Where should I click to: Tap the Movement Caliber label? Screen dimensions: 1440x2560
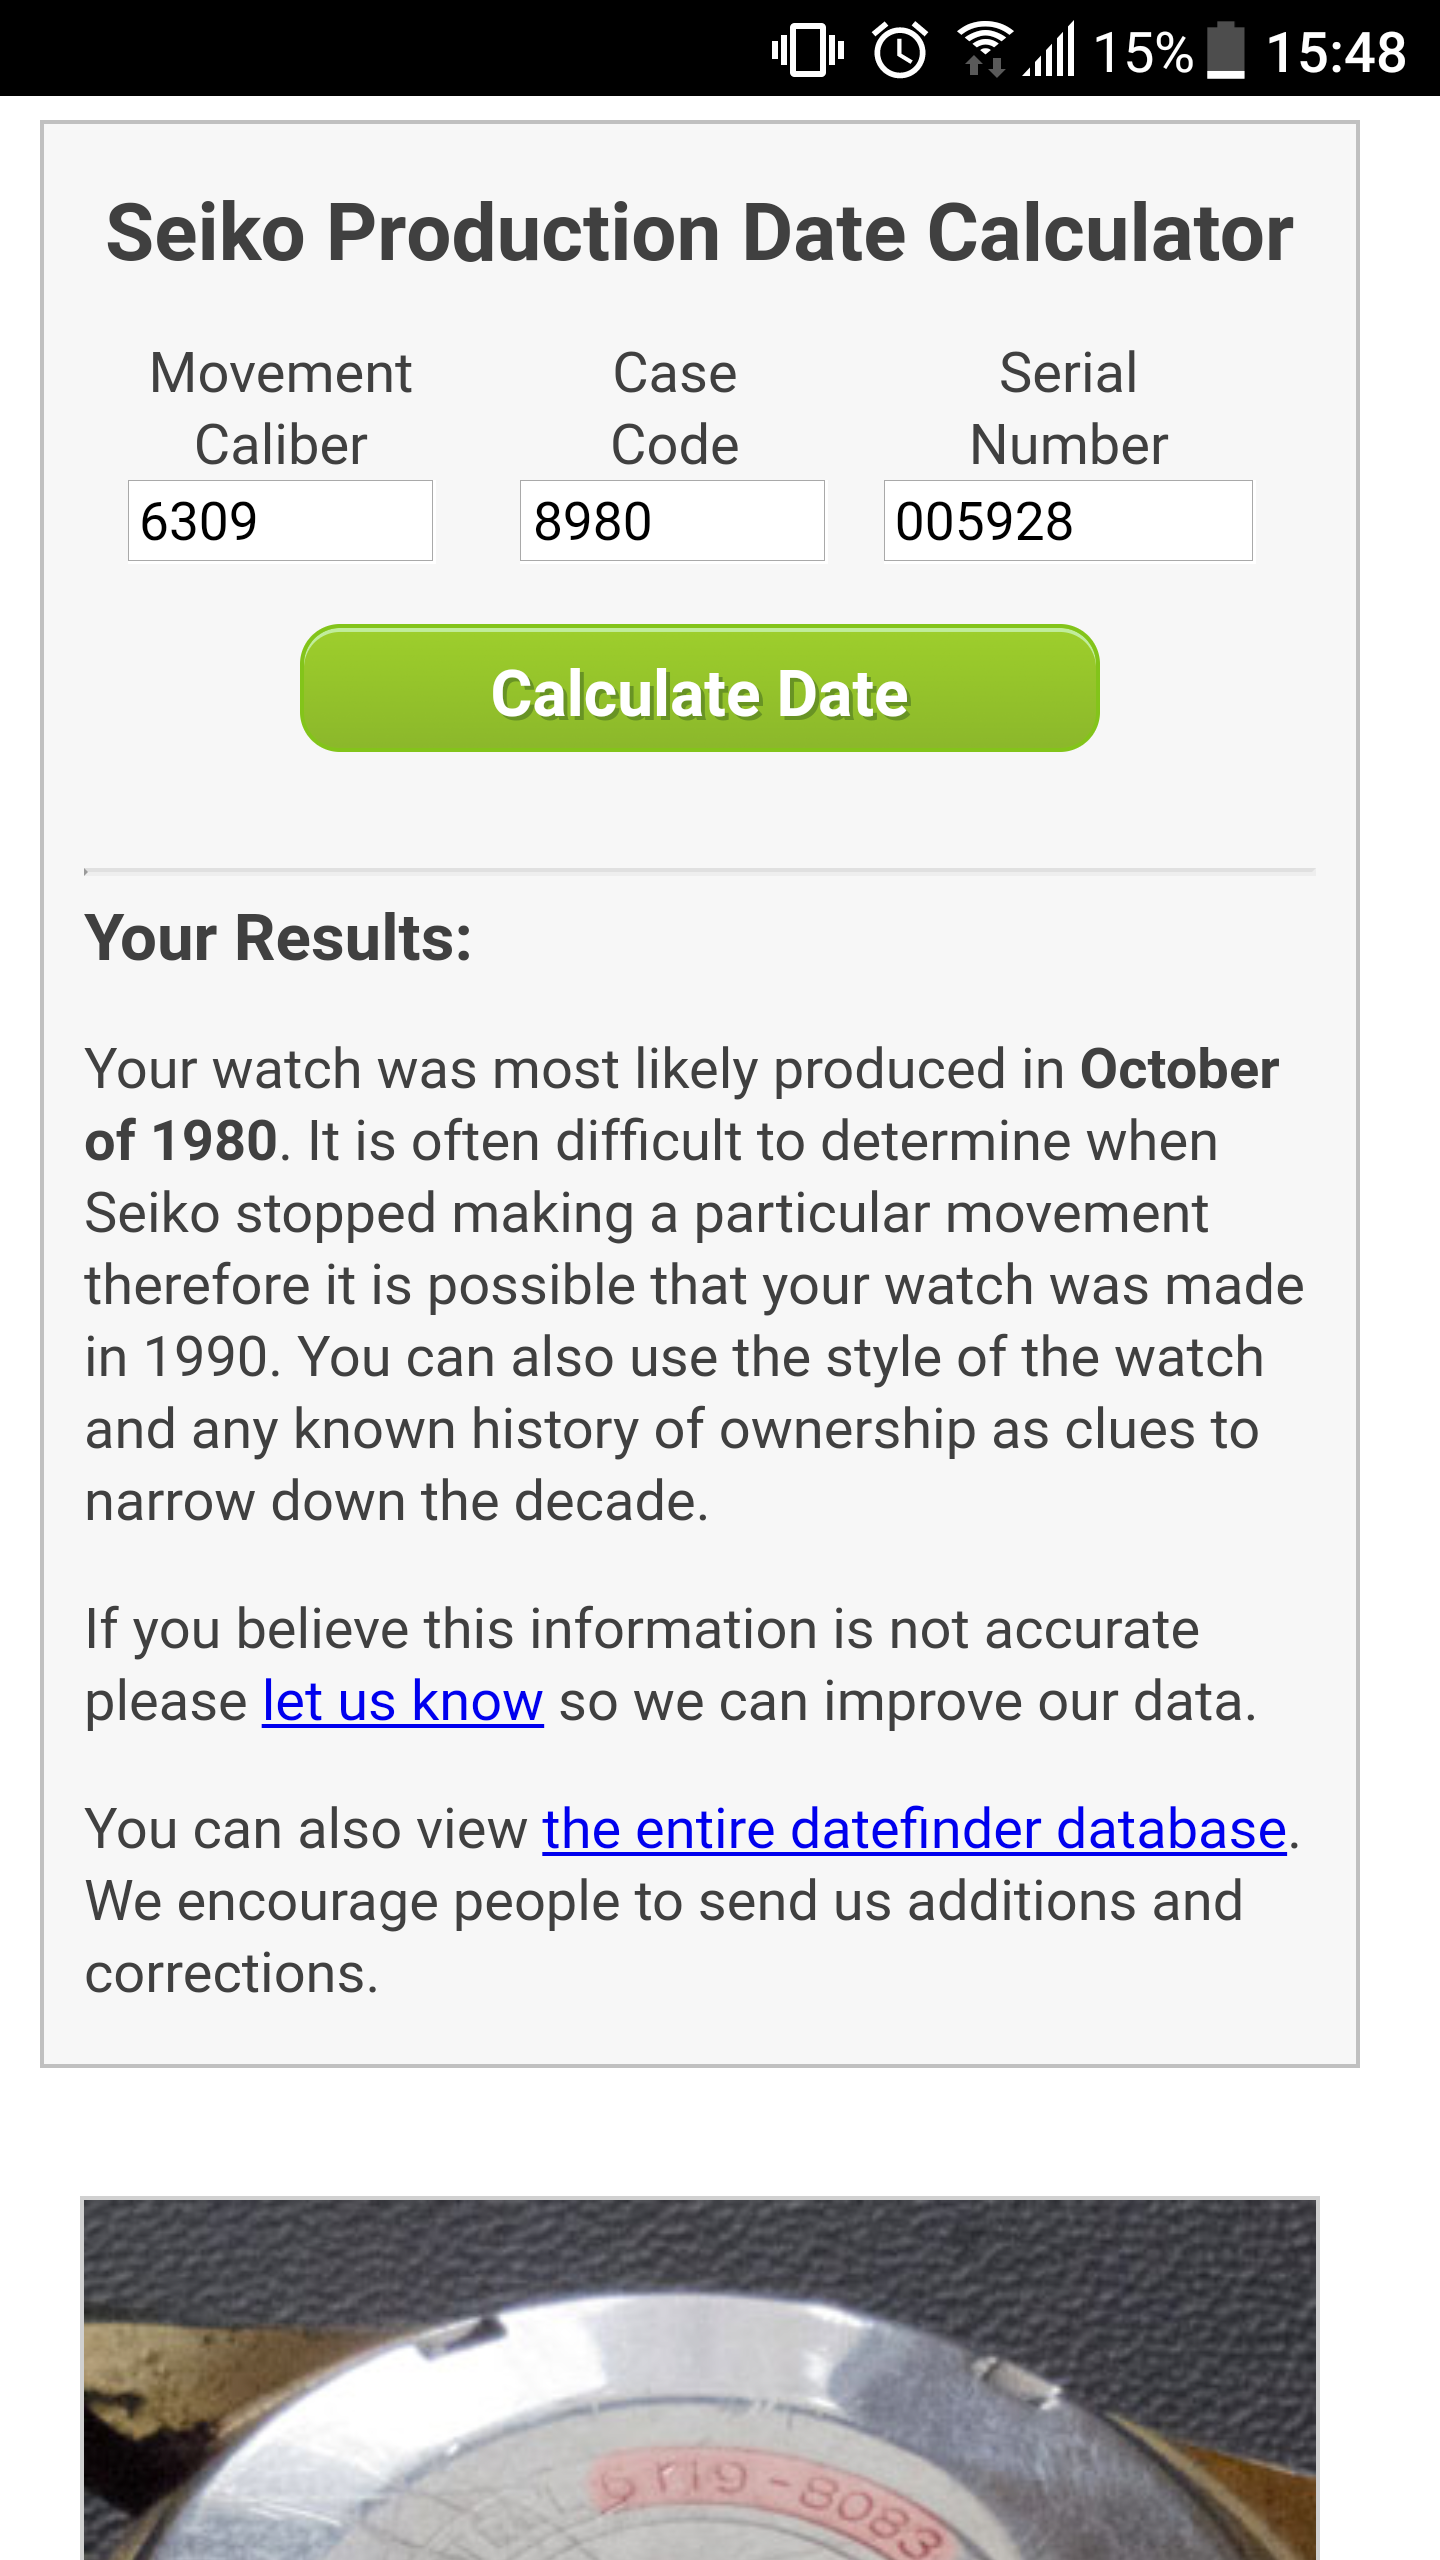[280, 409]
